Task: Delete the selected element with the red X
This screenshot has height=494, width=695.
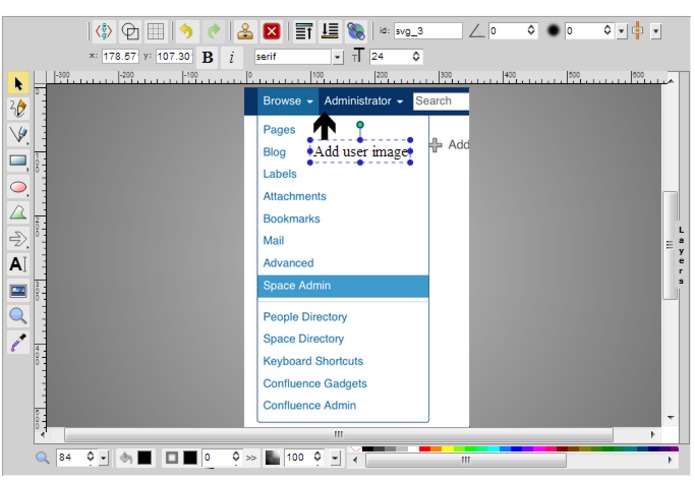Action: point(271,31)
